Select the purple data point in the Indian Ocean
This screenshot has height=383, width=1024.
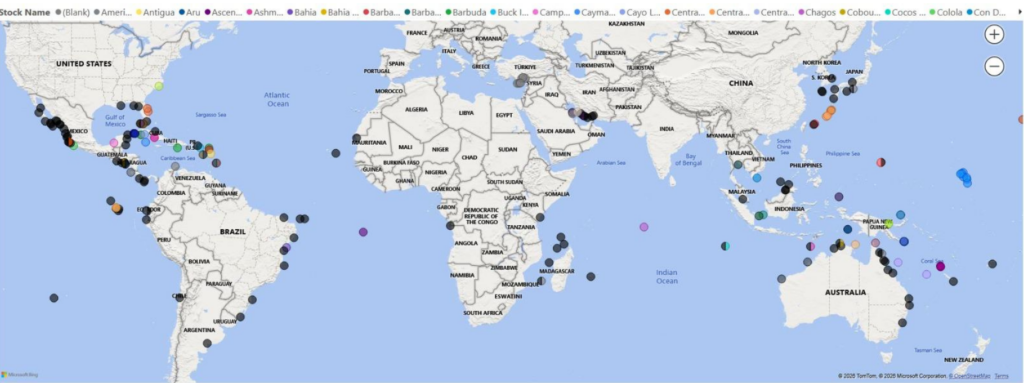(644, 227)
